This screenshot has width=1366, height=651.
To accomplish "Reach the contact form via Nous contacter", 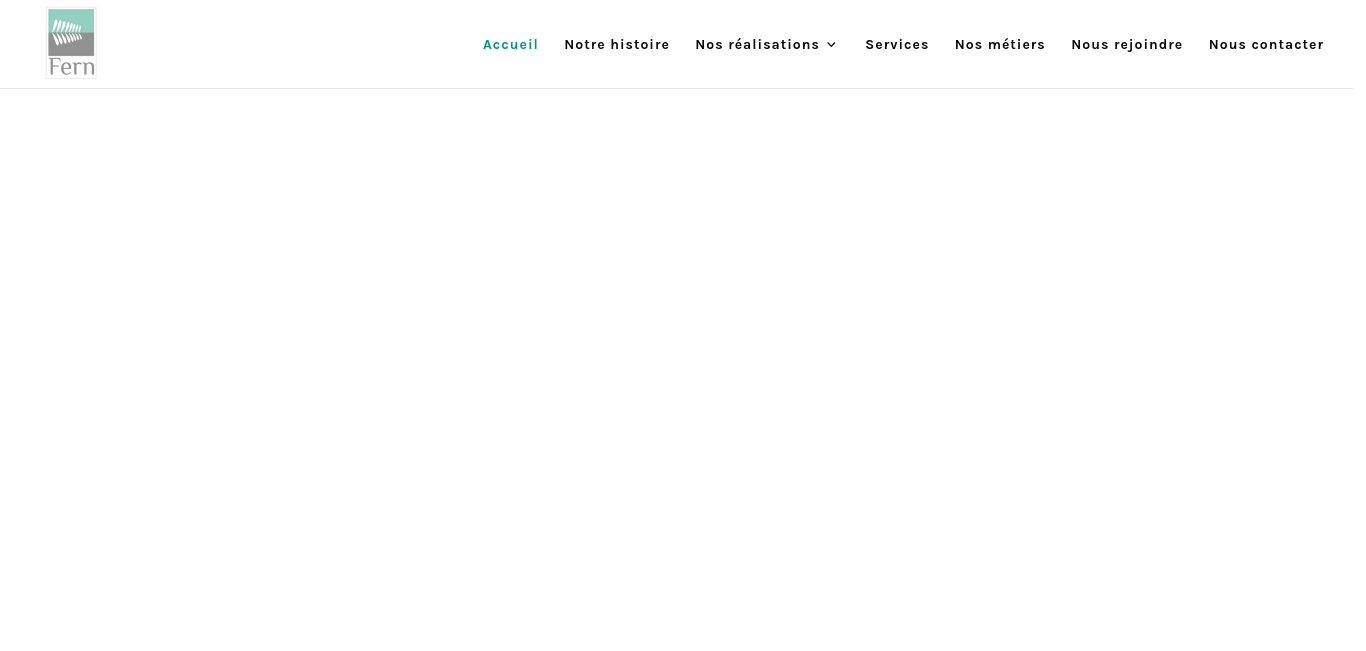I will click(1265, 45).
